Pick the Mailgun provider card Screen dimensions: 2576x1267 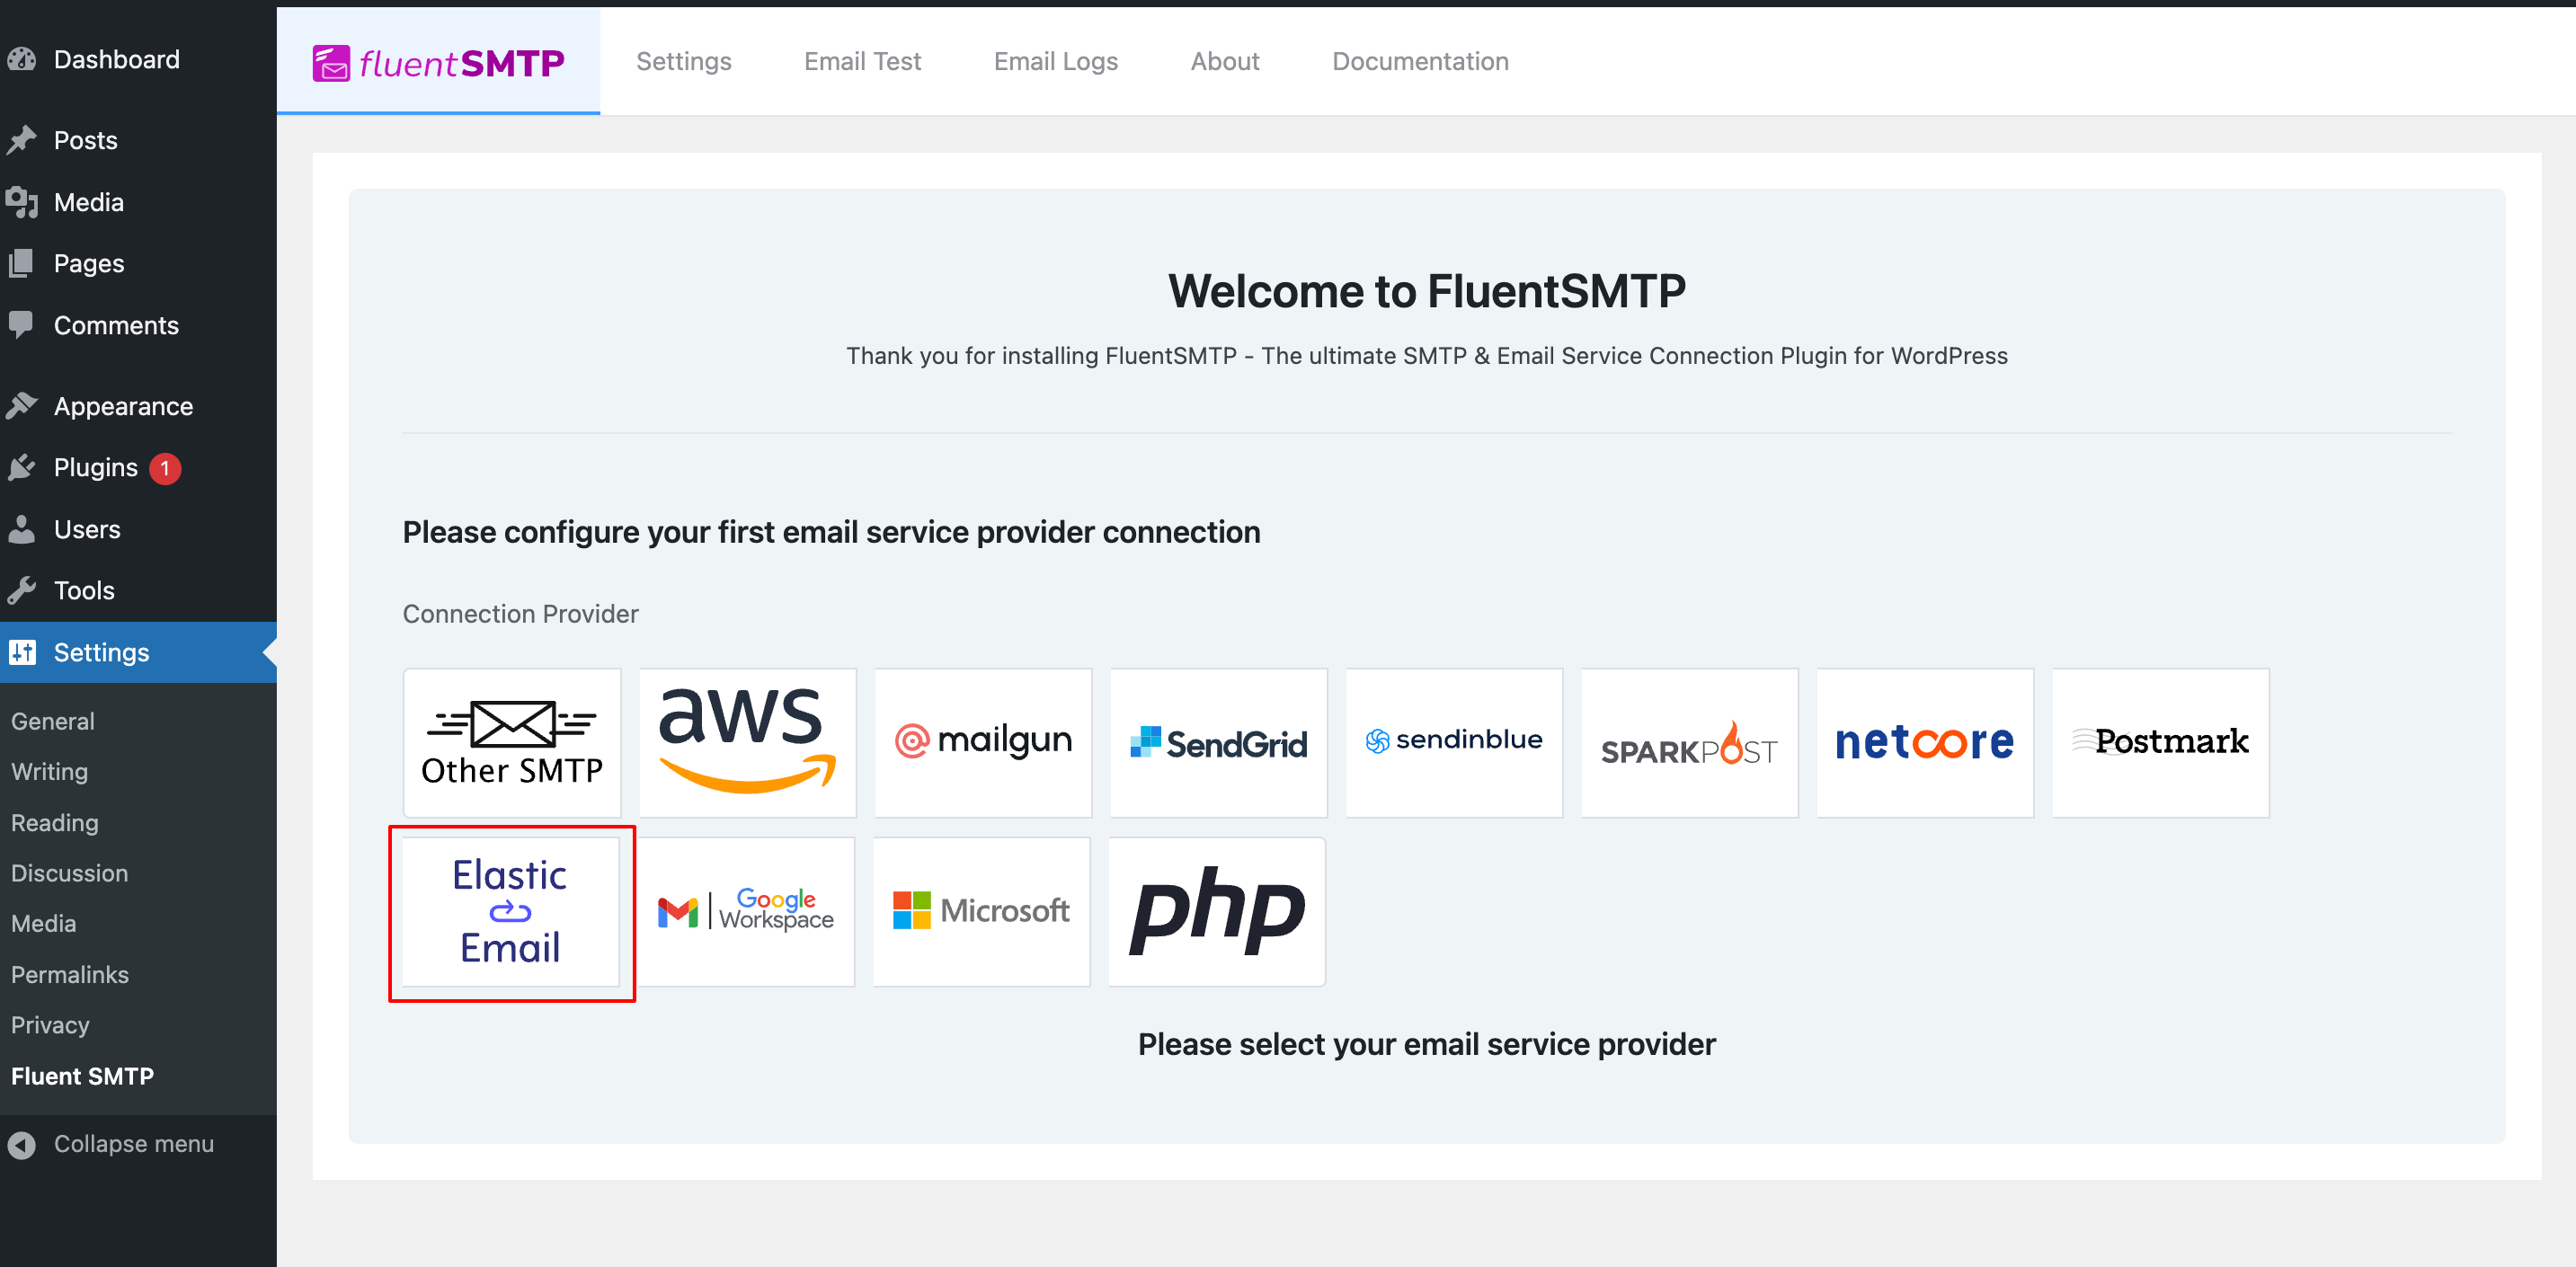(x=982, y=742)
